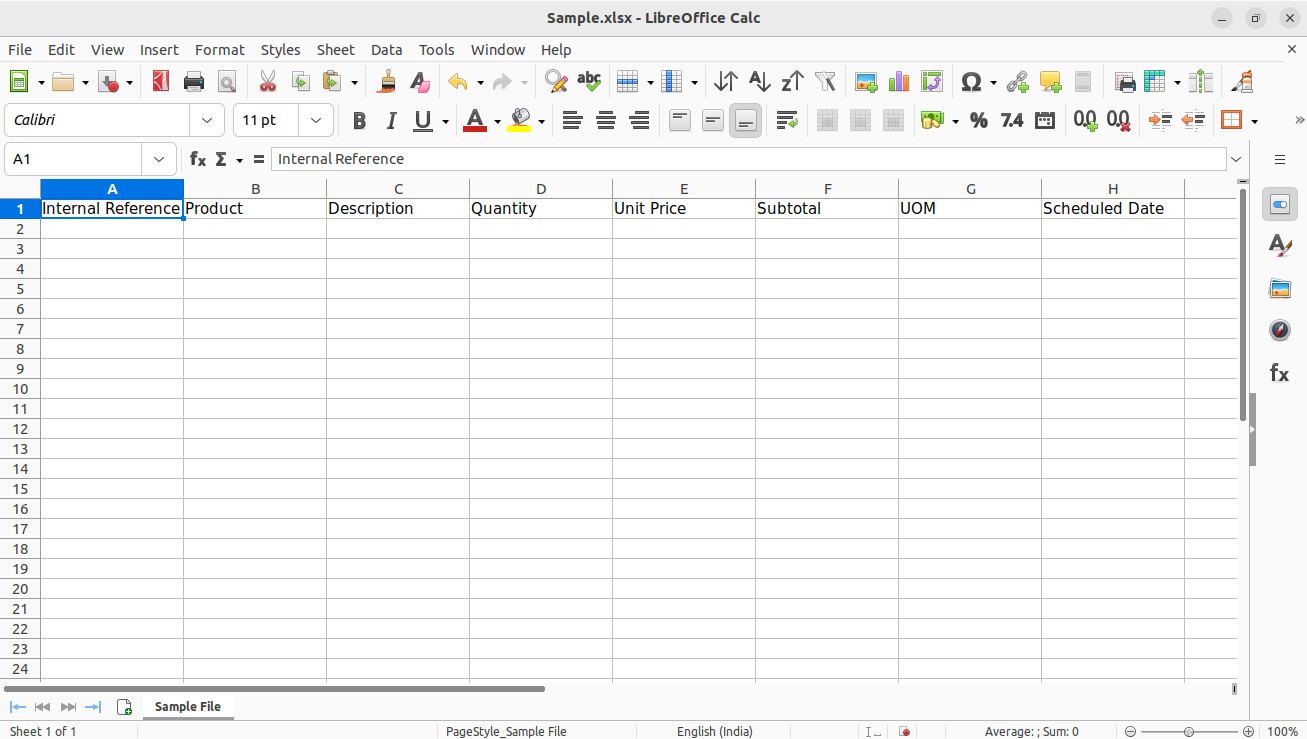Sort descending
Screen dimensions: 1307x739
792,82
